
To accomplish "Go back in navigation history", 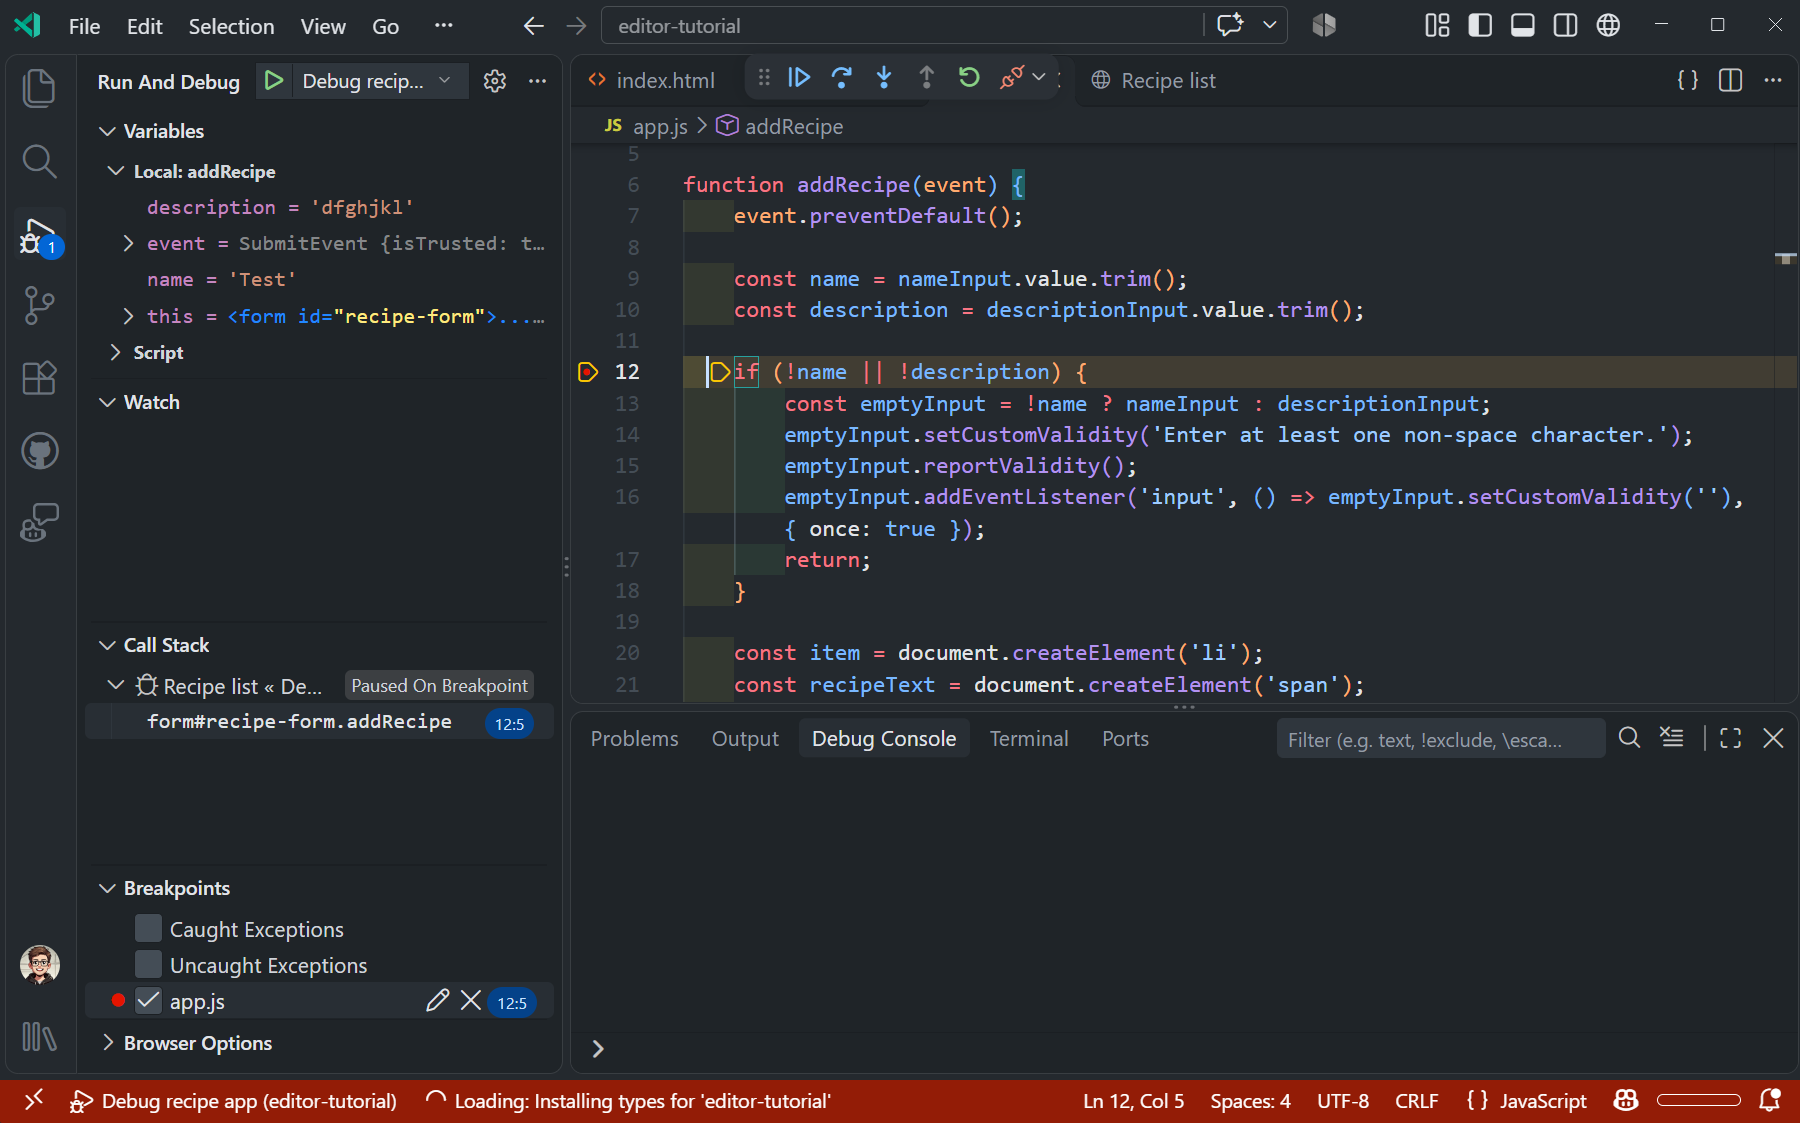I will pyautogui.click(x=534, y=26).
